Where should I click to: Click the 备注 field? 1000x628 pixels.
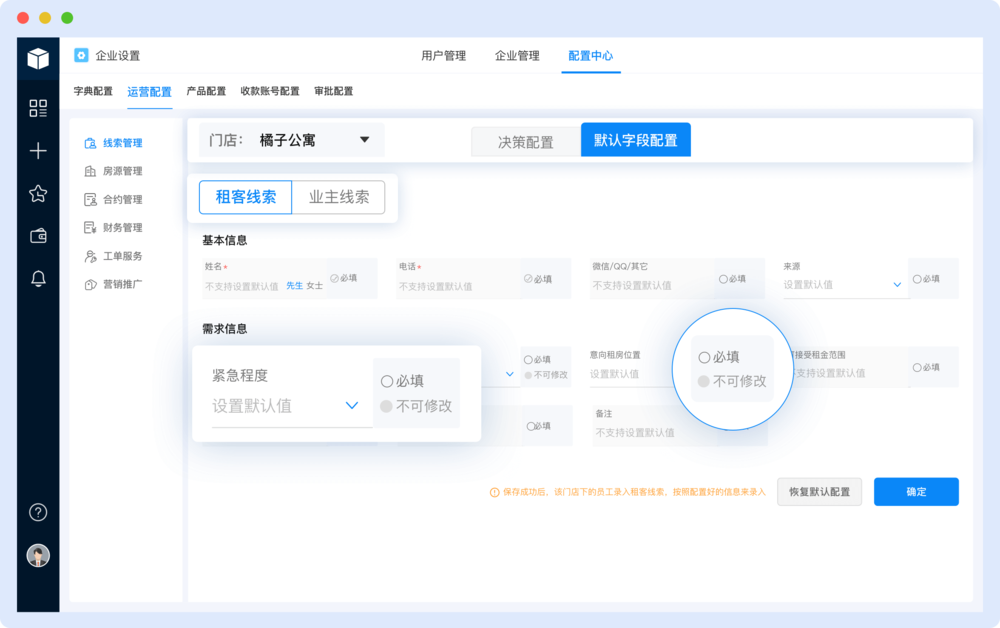click(x=657, y=424)
